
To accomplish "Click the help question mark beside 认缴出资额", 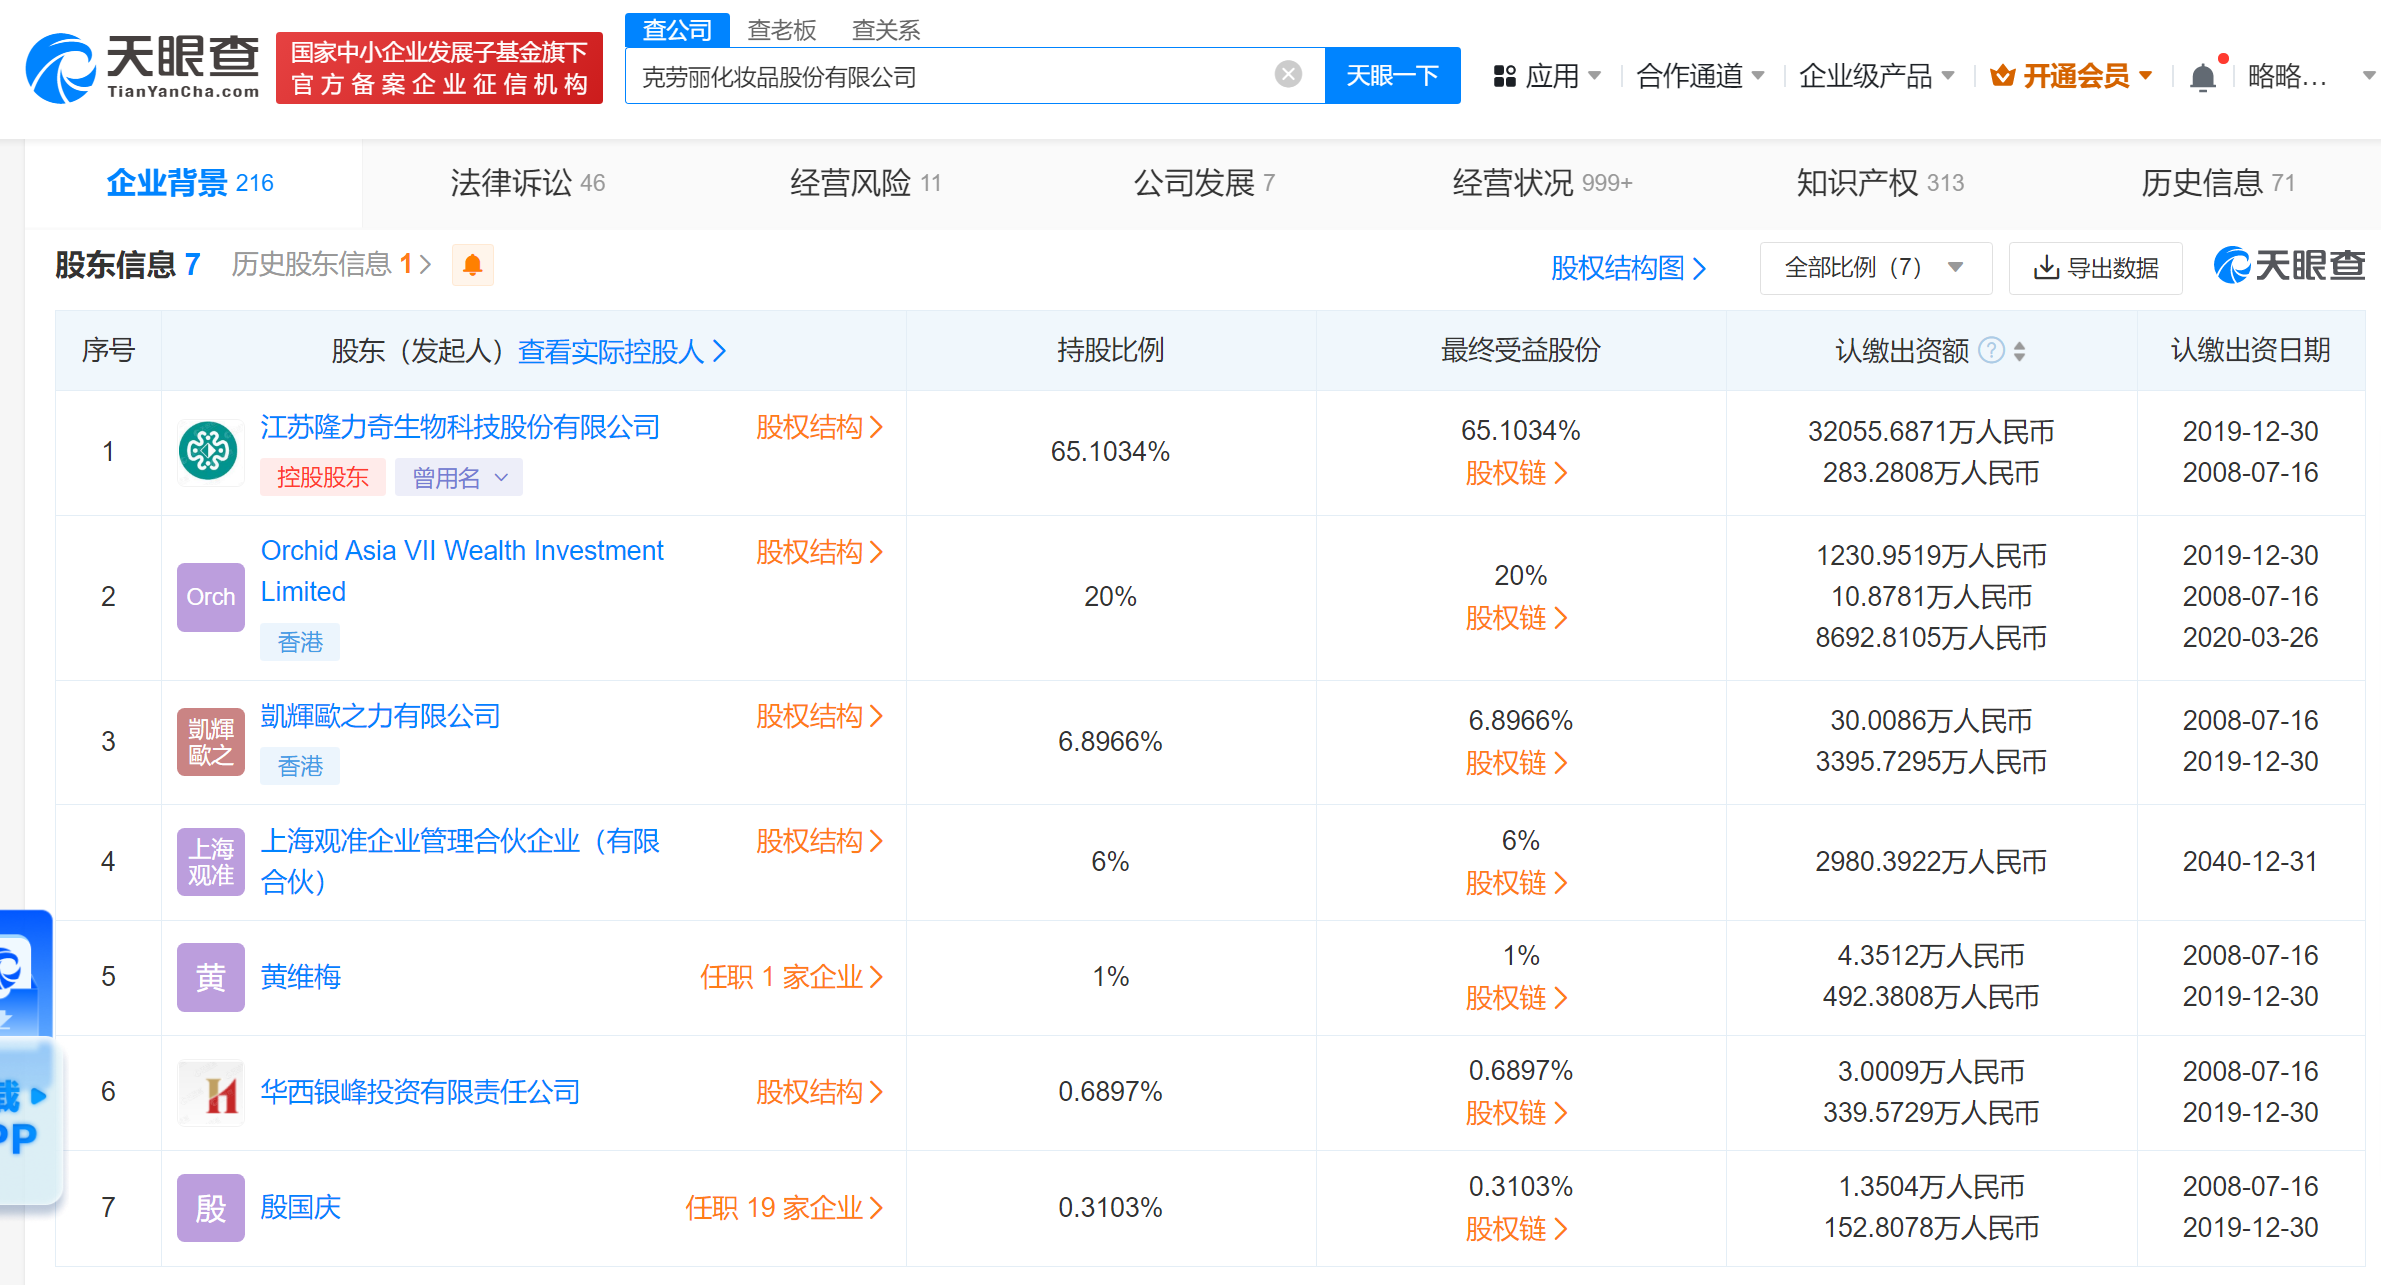I will (x=1991, y=350).
